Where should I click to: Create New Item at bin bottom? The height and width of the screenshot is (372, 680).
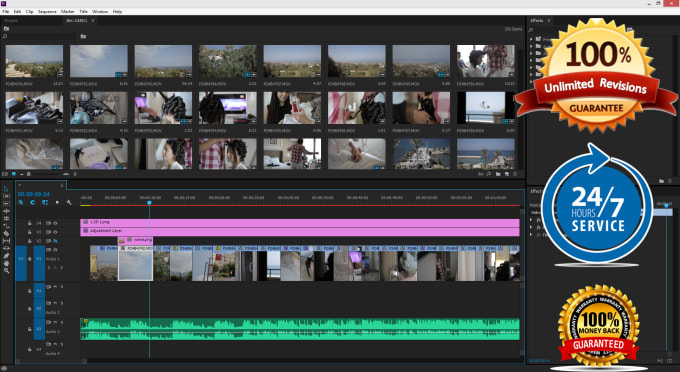tap(507, 174)
